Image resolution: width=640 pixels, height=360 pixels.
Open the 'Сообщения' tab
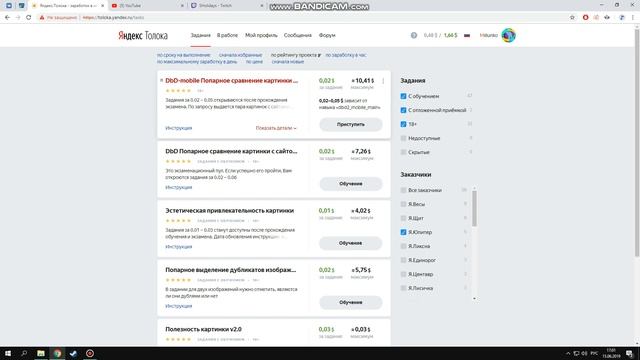click(298, 36)
